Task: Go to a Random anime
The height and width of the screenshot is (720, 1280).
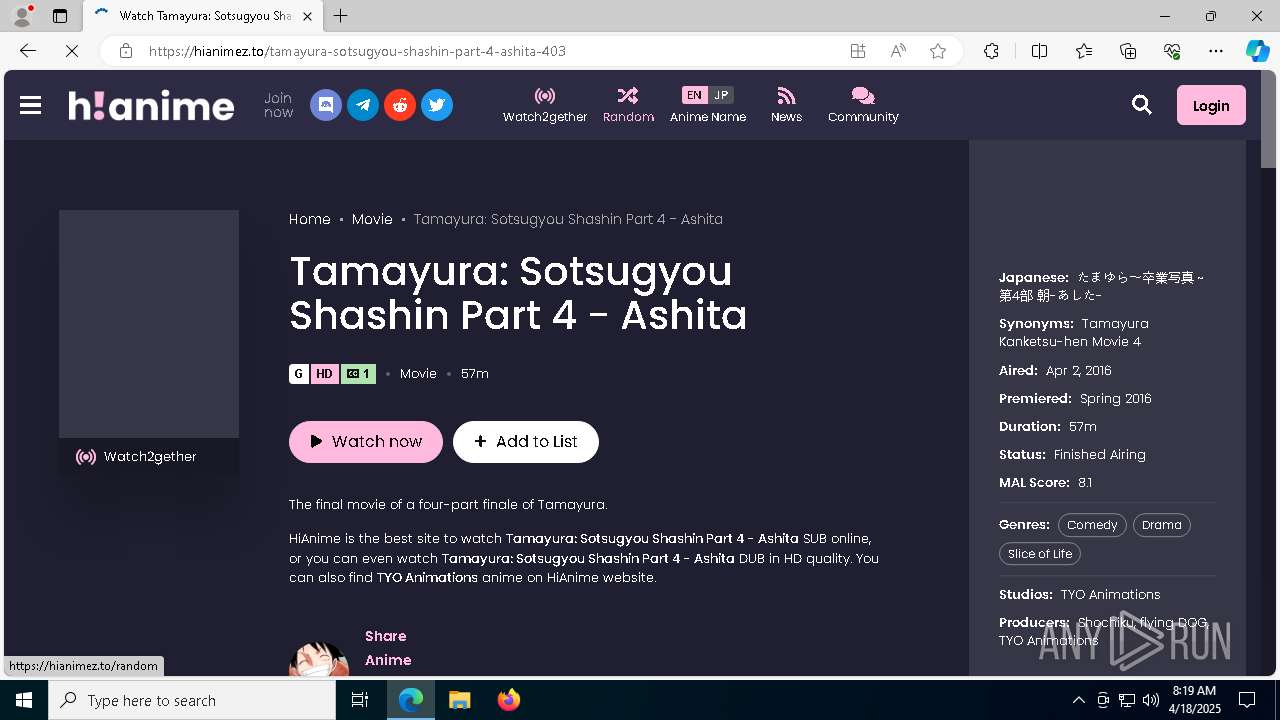Action: (628, 105)
